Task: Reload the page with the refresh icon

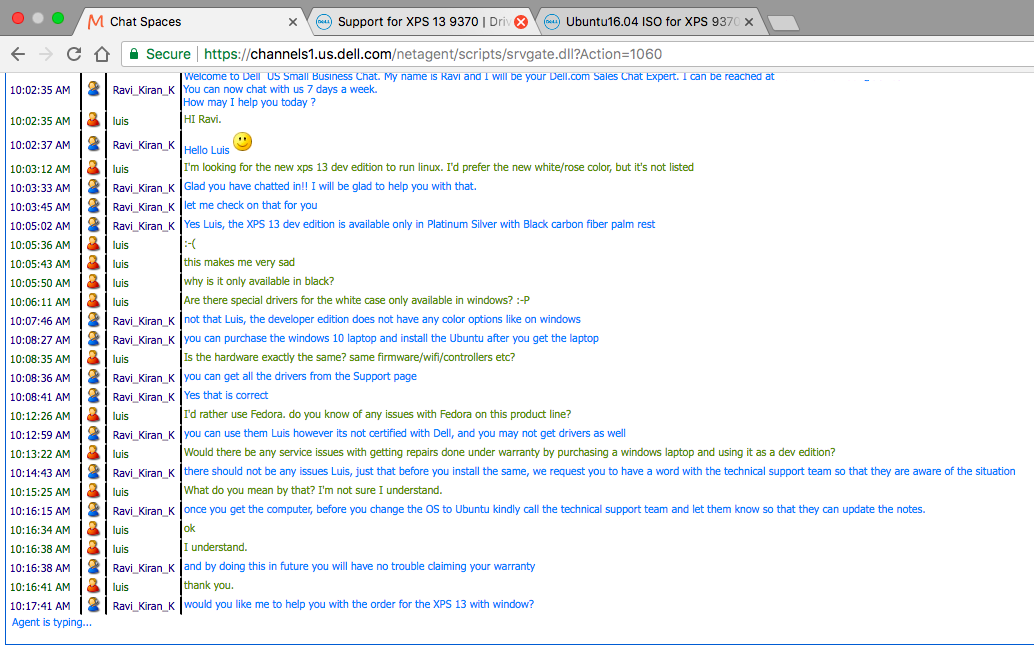Action: click(x=74, y=54)
